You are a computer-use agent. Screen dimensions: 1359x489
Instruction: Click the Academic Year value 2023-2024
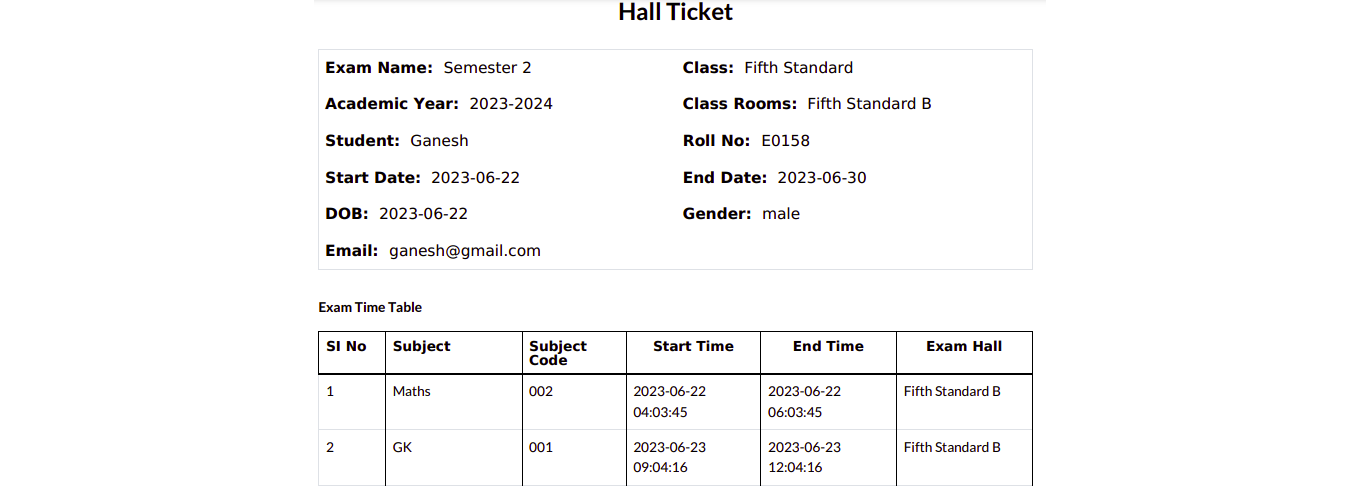[x=510, y=104]
